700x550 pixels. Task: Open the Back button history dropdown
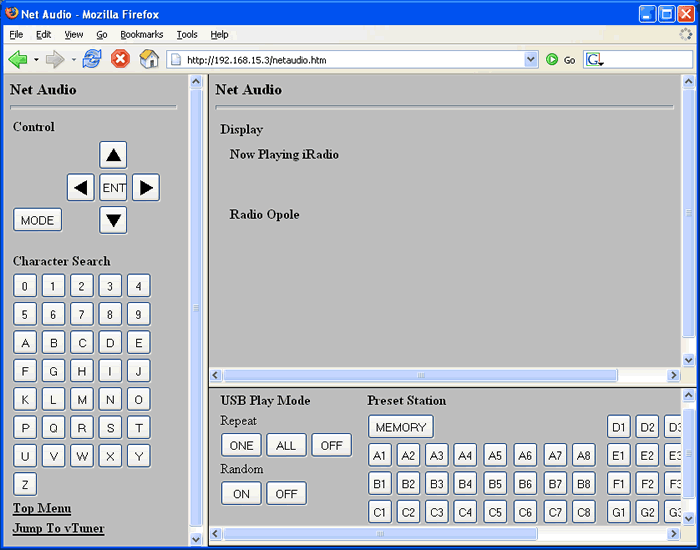tap(37, 60)
